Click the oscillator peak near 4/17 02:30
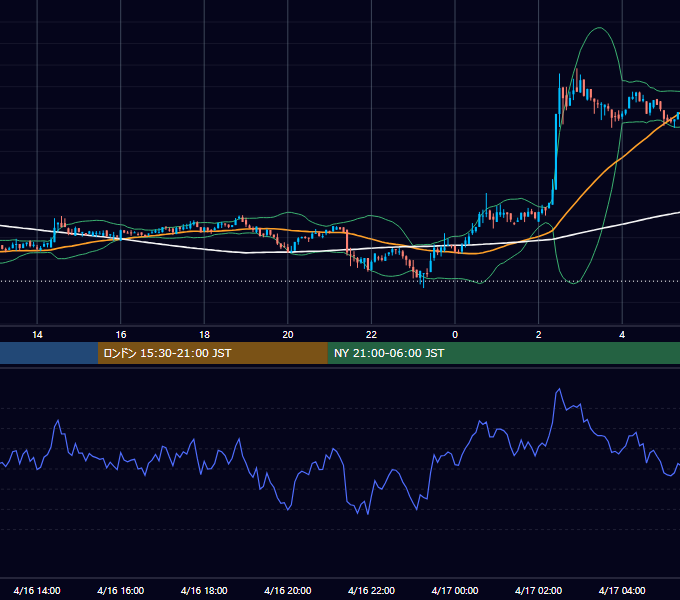Image resolution: width=680 pixels, height=600 pixels. coord(559,389)
